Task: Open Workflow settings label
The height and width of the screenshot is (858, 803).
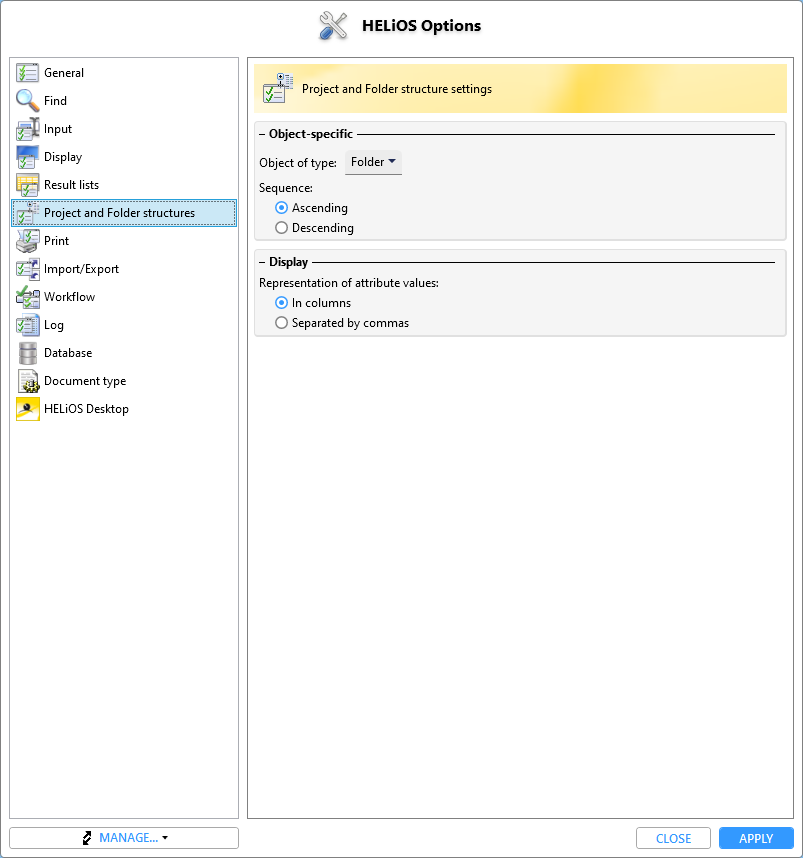Action: [70, 297]
